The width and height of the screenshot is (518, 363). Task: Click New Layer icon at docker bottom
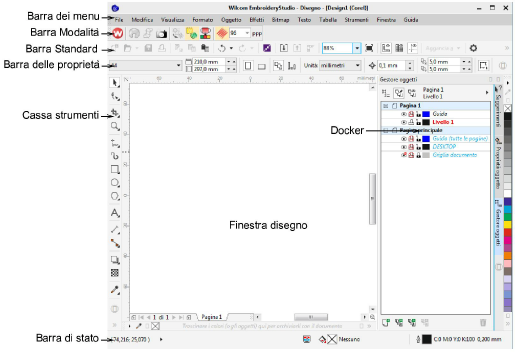click(x=386, y=323)
